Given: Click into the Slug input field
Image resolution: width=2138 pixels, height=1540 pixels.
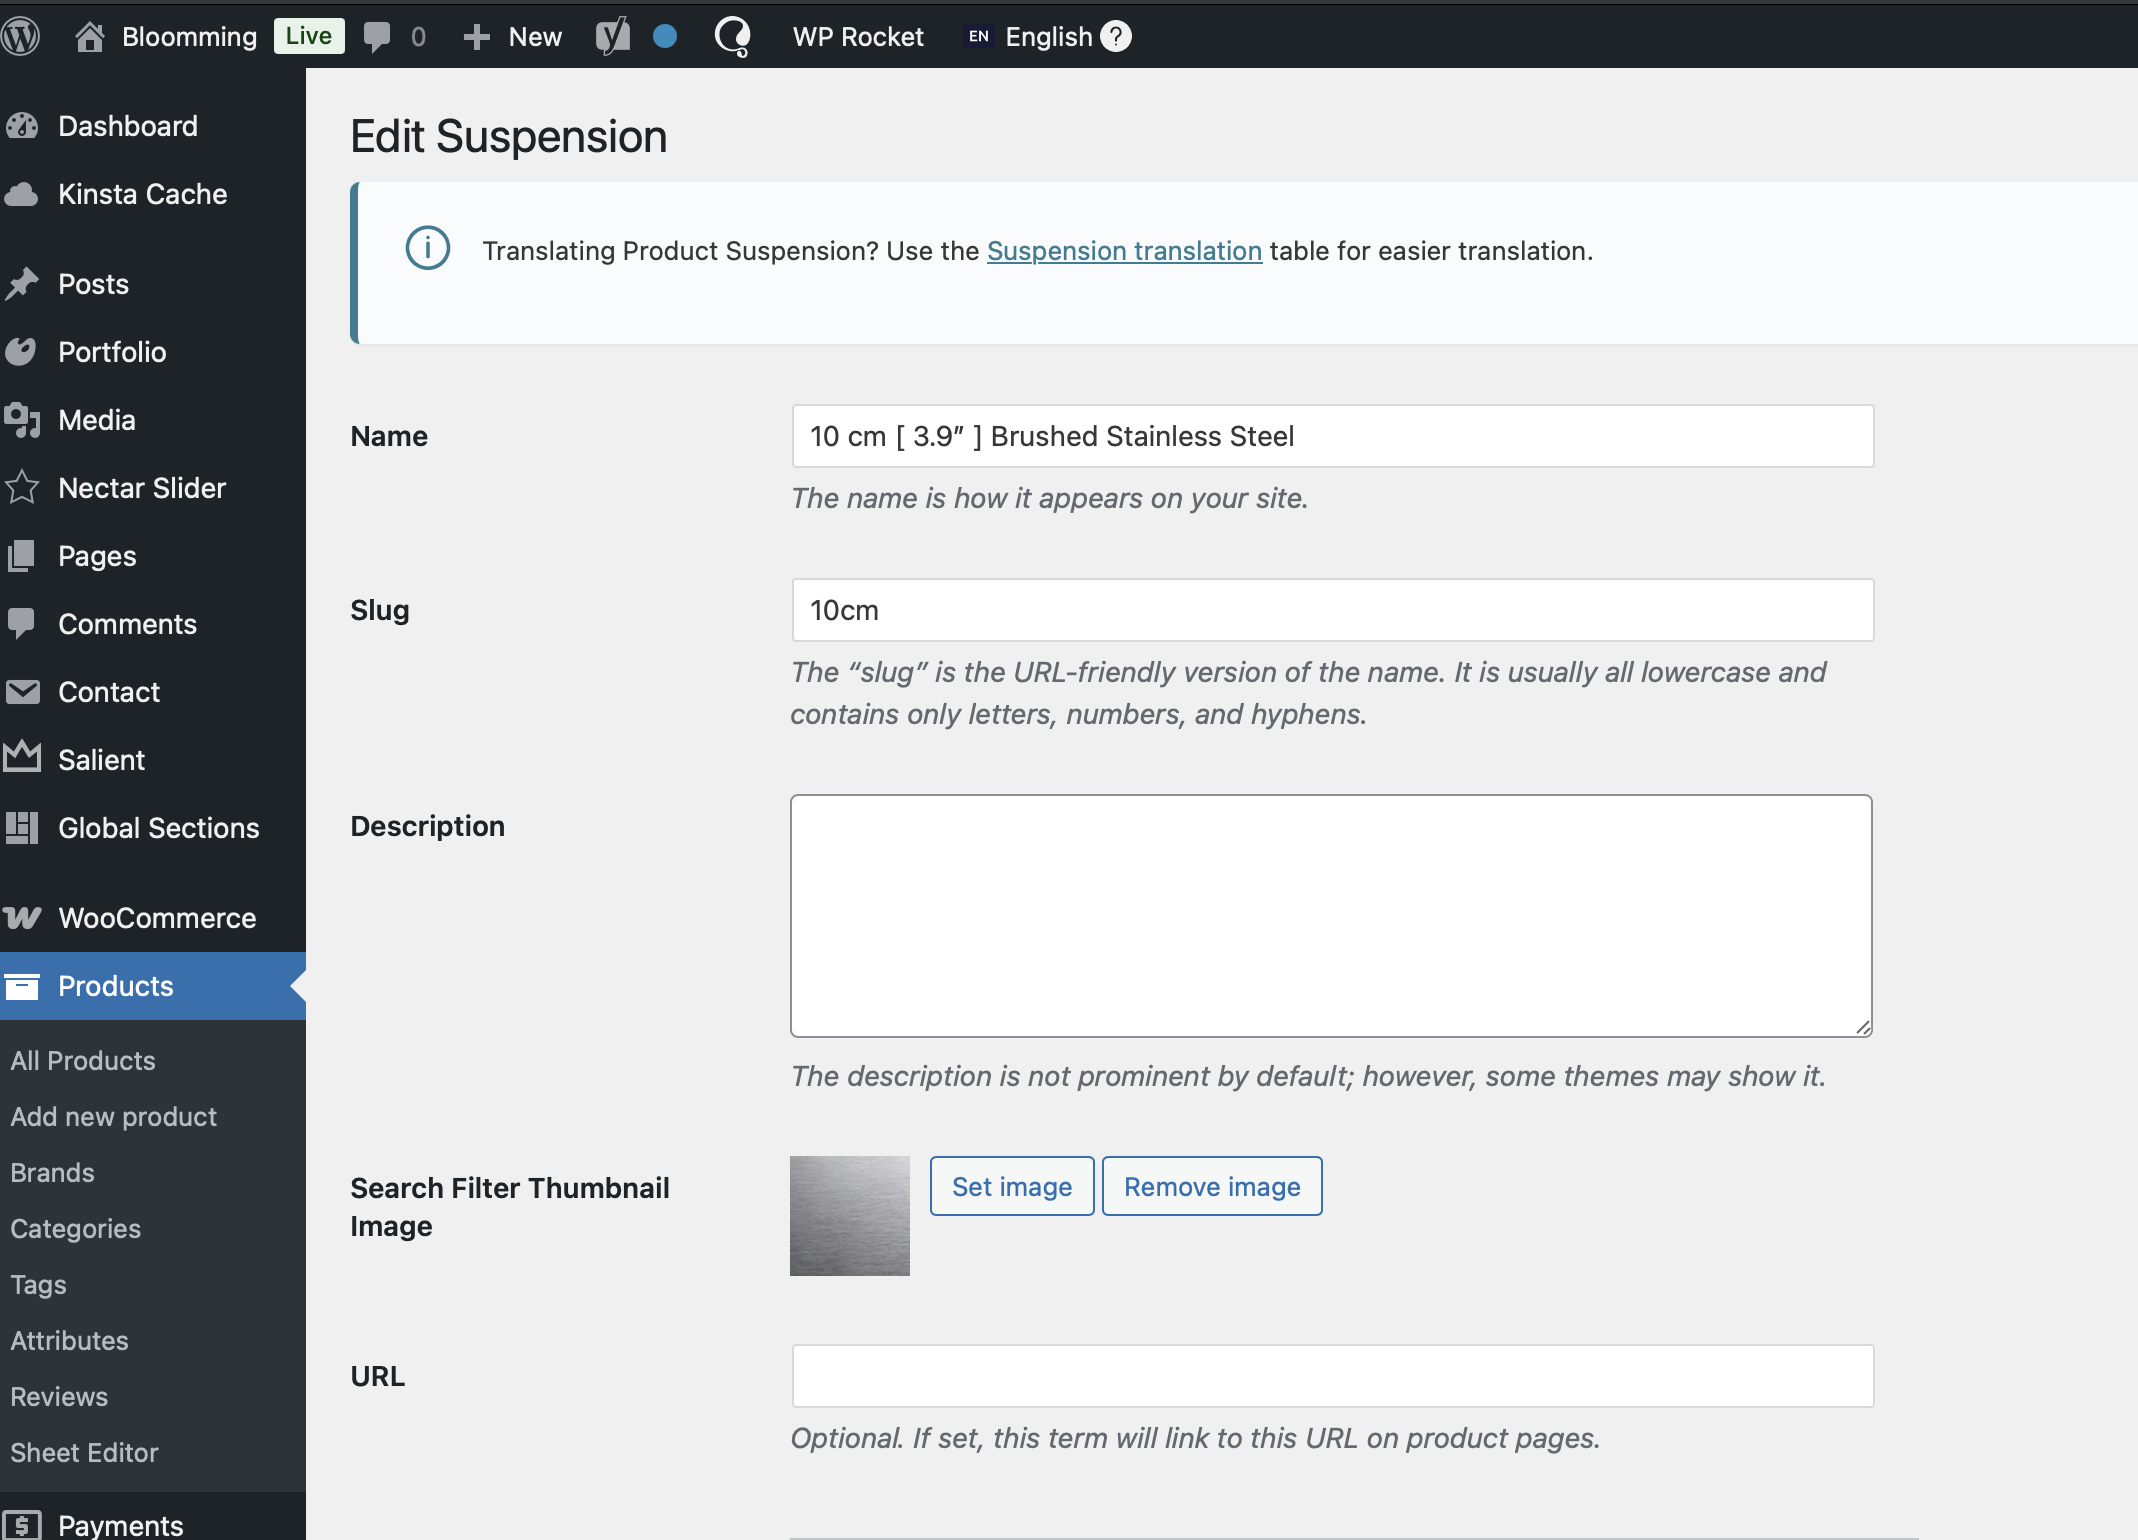Looking at the screenshot, I should tap(1332, 610).
